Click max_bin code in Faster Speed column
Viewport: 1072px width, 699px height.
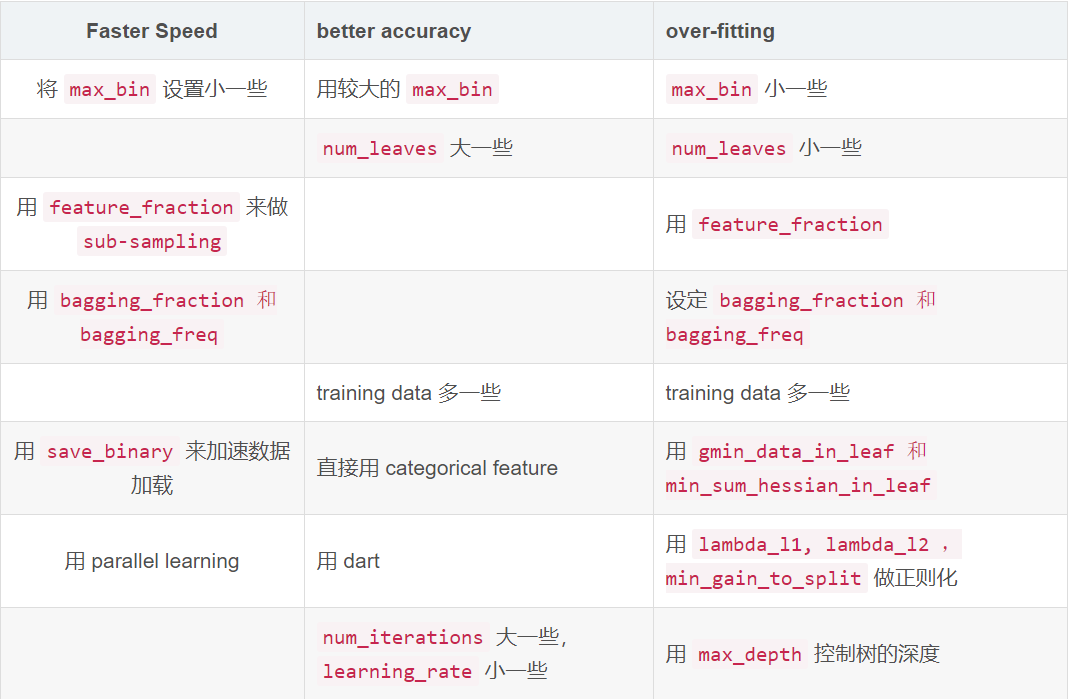tap(109, 89)
